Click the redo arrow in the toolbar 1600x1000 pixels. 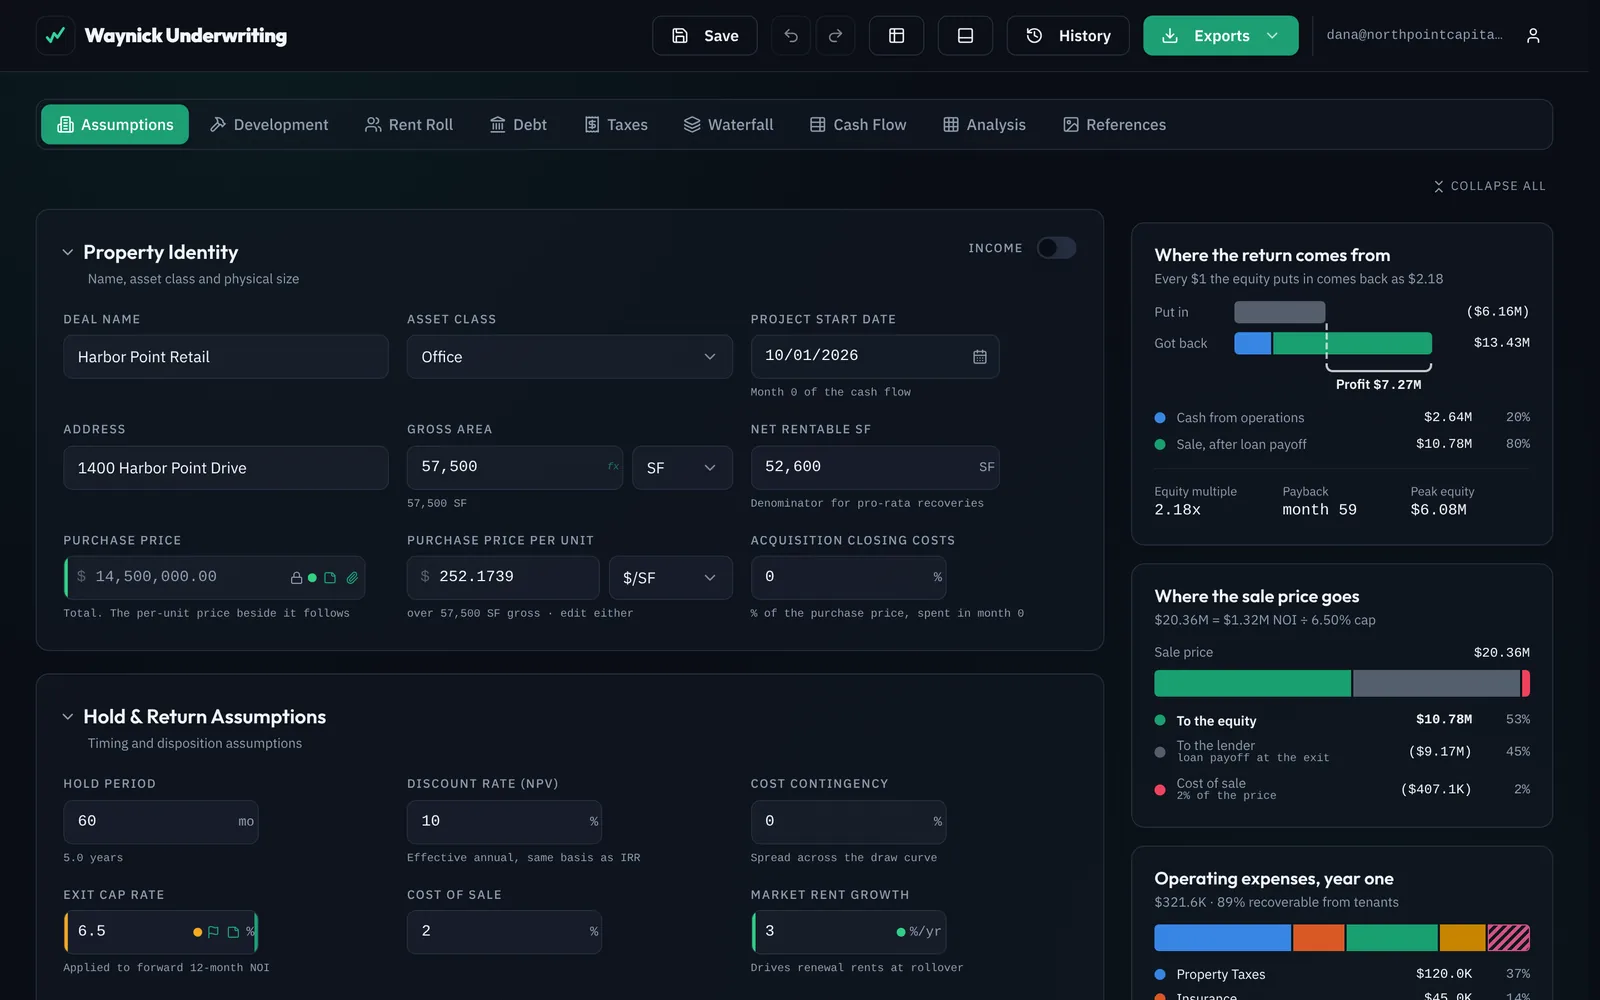tap(836, 36)
